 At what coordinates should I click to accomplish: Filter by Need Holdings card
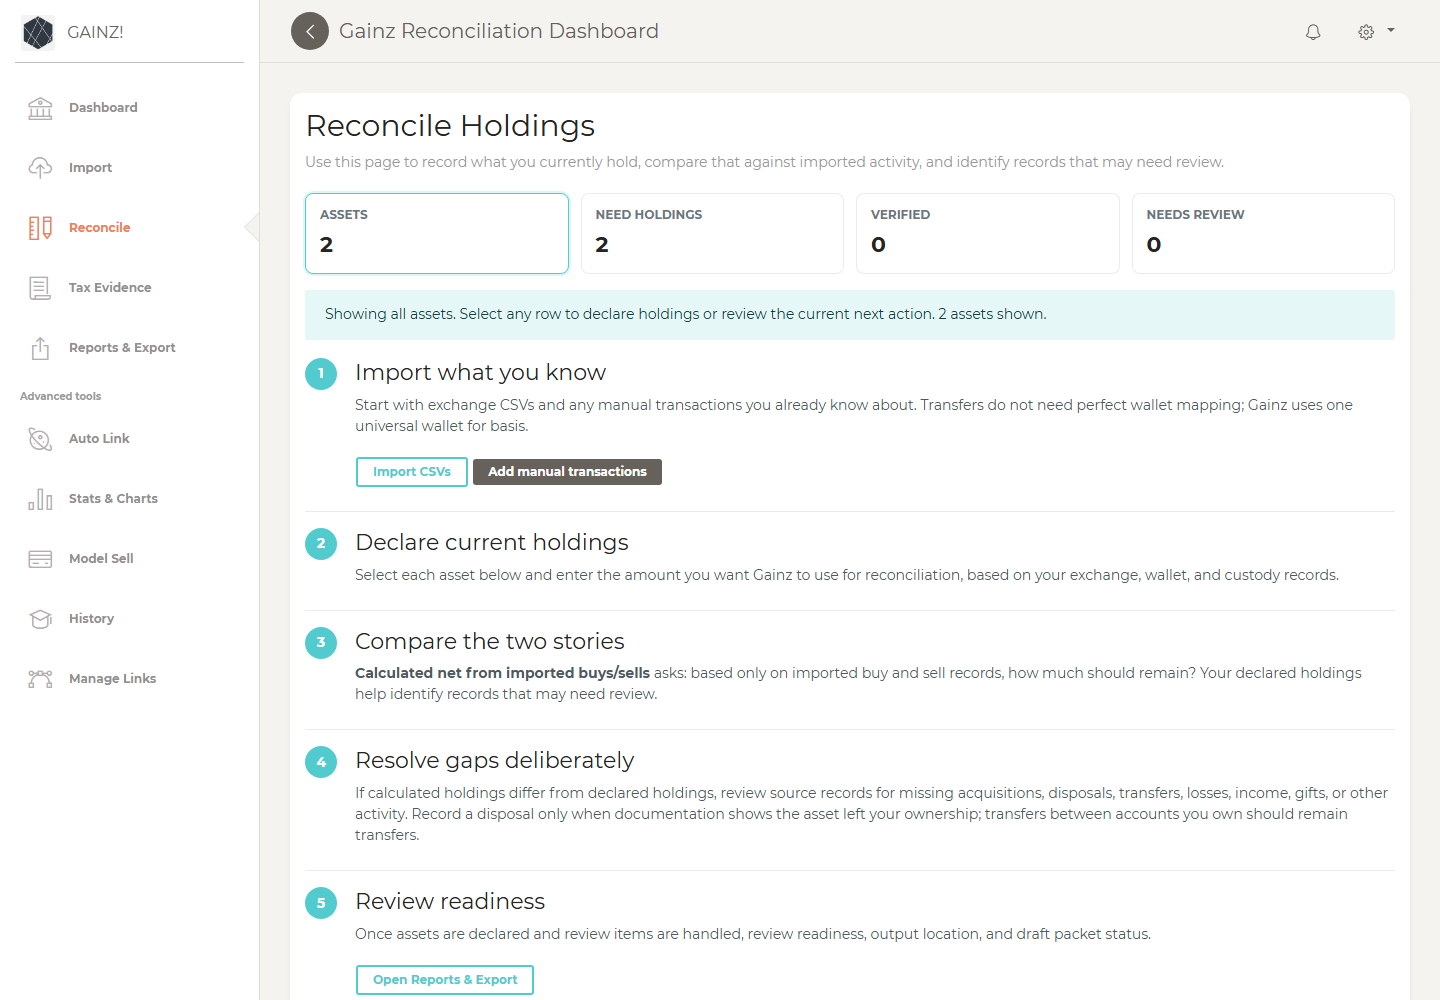click(712, 233)
